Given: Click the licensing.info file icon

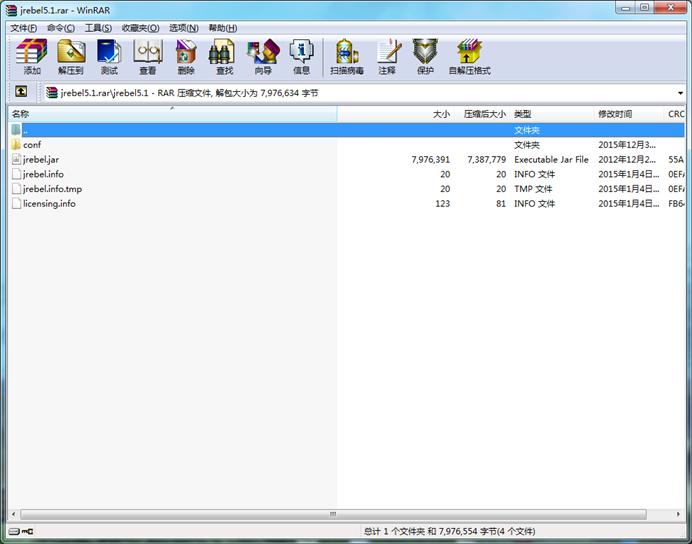Looking at the screenshot, I should point(16,203).
